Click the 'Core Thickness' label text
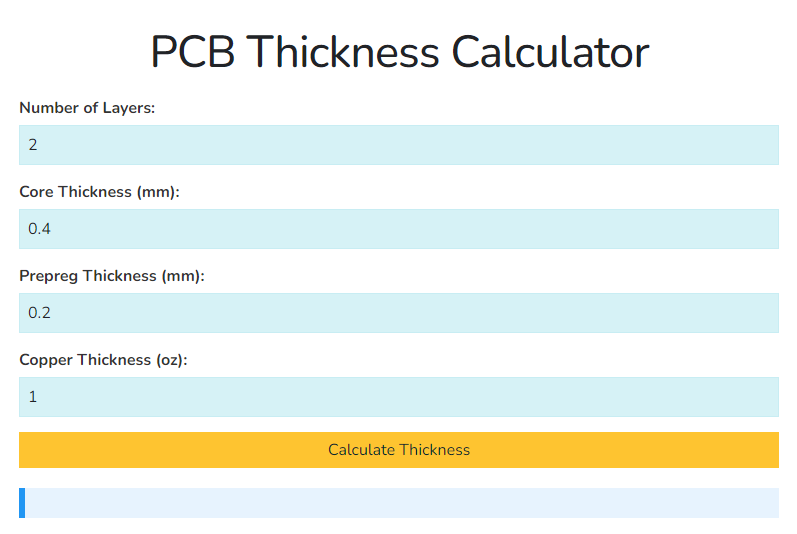 click(75, 192)
